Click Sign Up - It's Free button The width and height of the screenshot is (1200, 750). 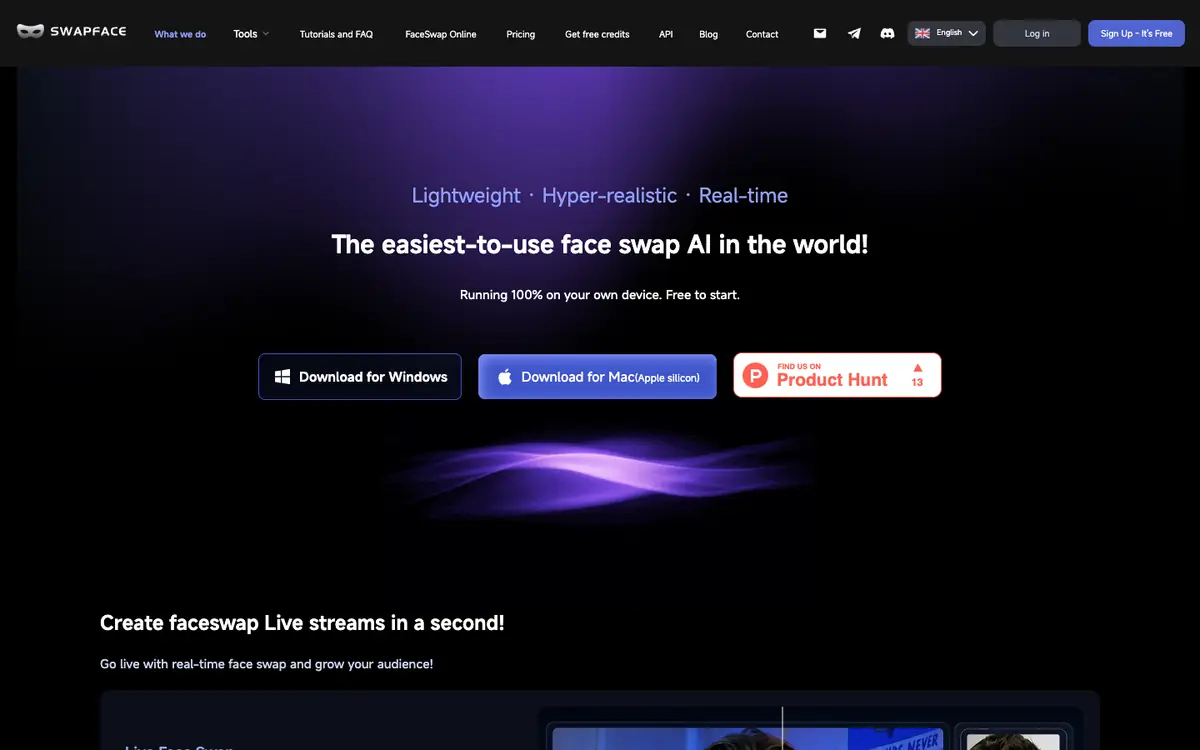point(1136,33)
